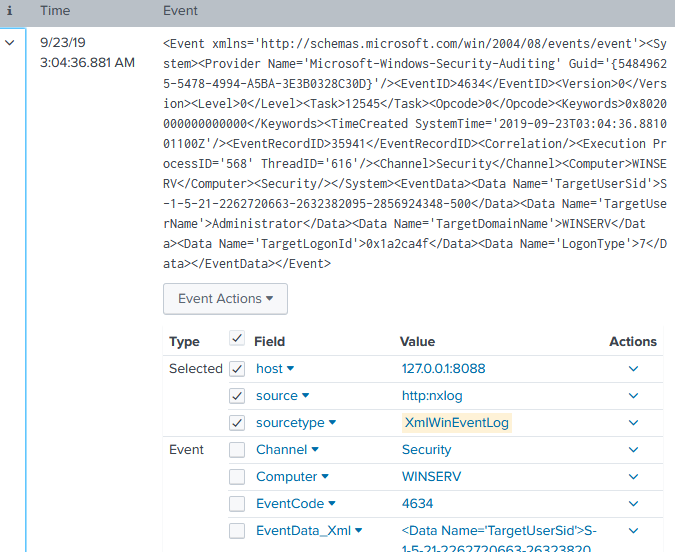Viewport: 675px width, 552px height.
Task: Click the event timestamp 9/23/19
Action: click(x=63, y=43)
